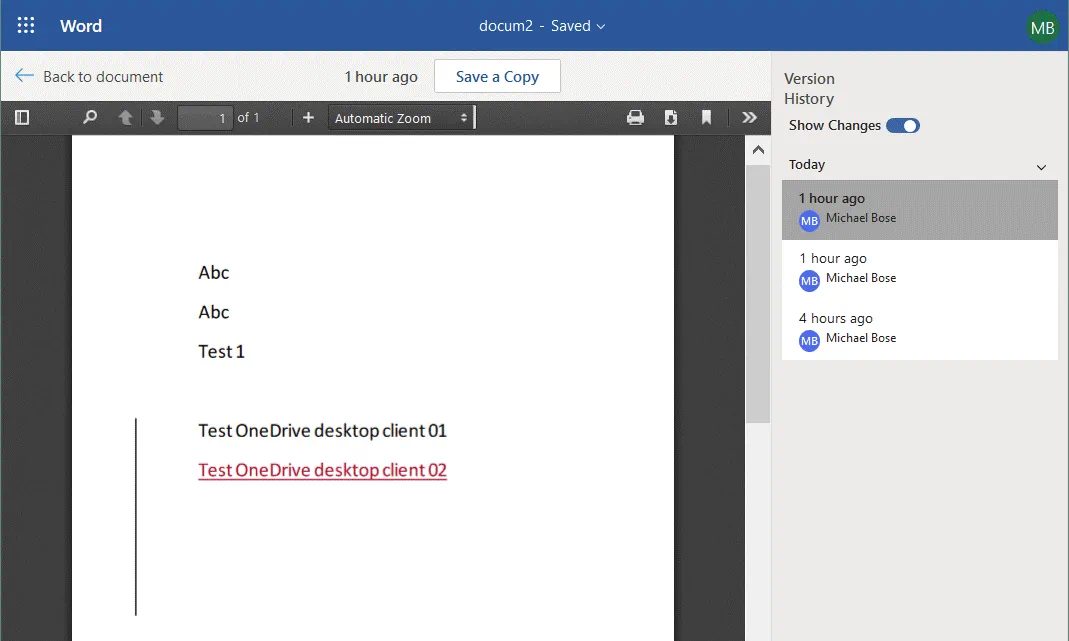Download the document version
This screenshot has height=641, width=1069.
point(671,118)
